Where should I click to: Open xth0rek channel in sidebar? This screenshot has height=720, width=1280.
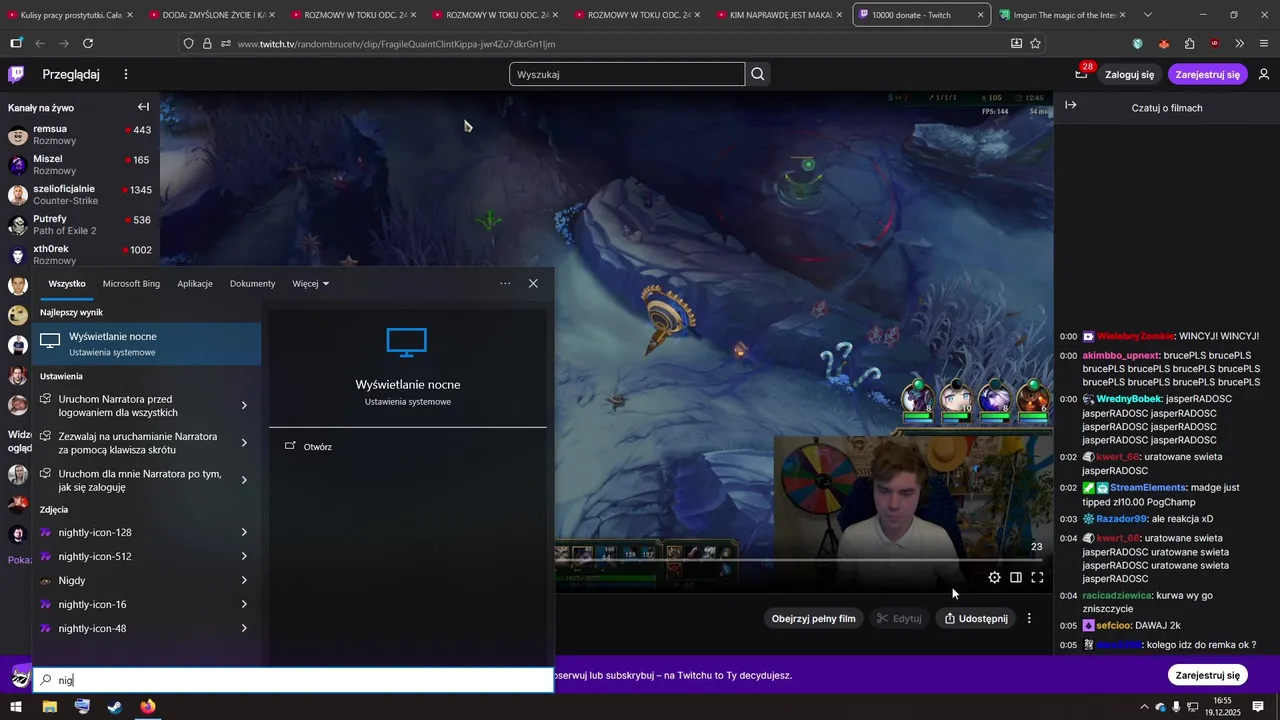click(80, 255)
